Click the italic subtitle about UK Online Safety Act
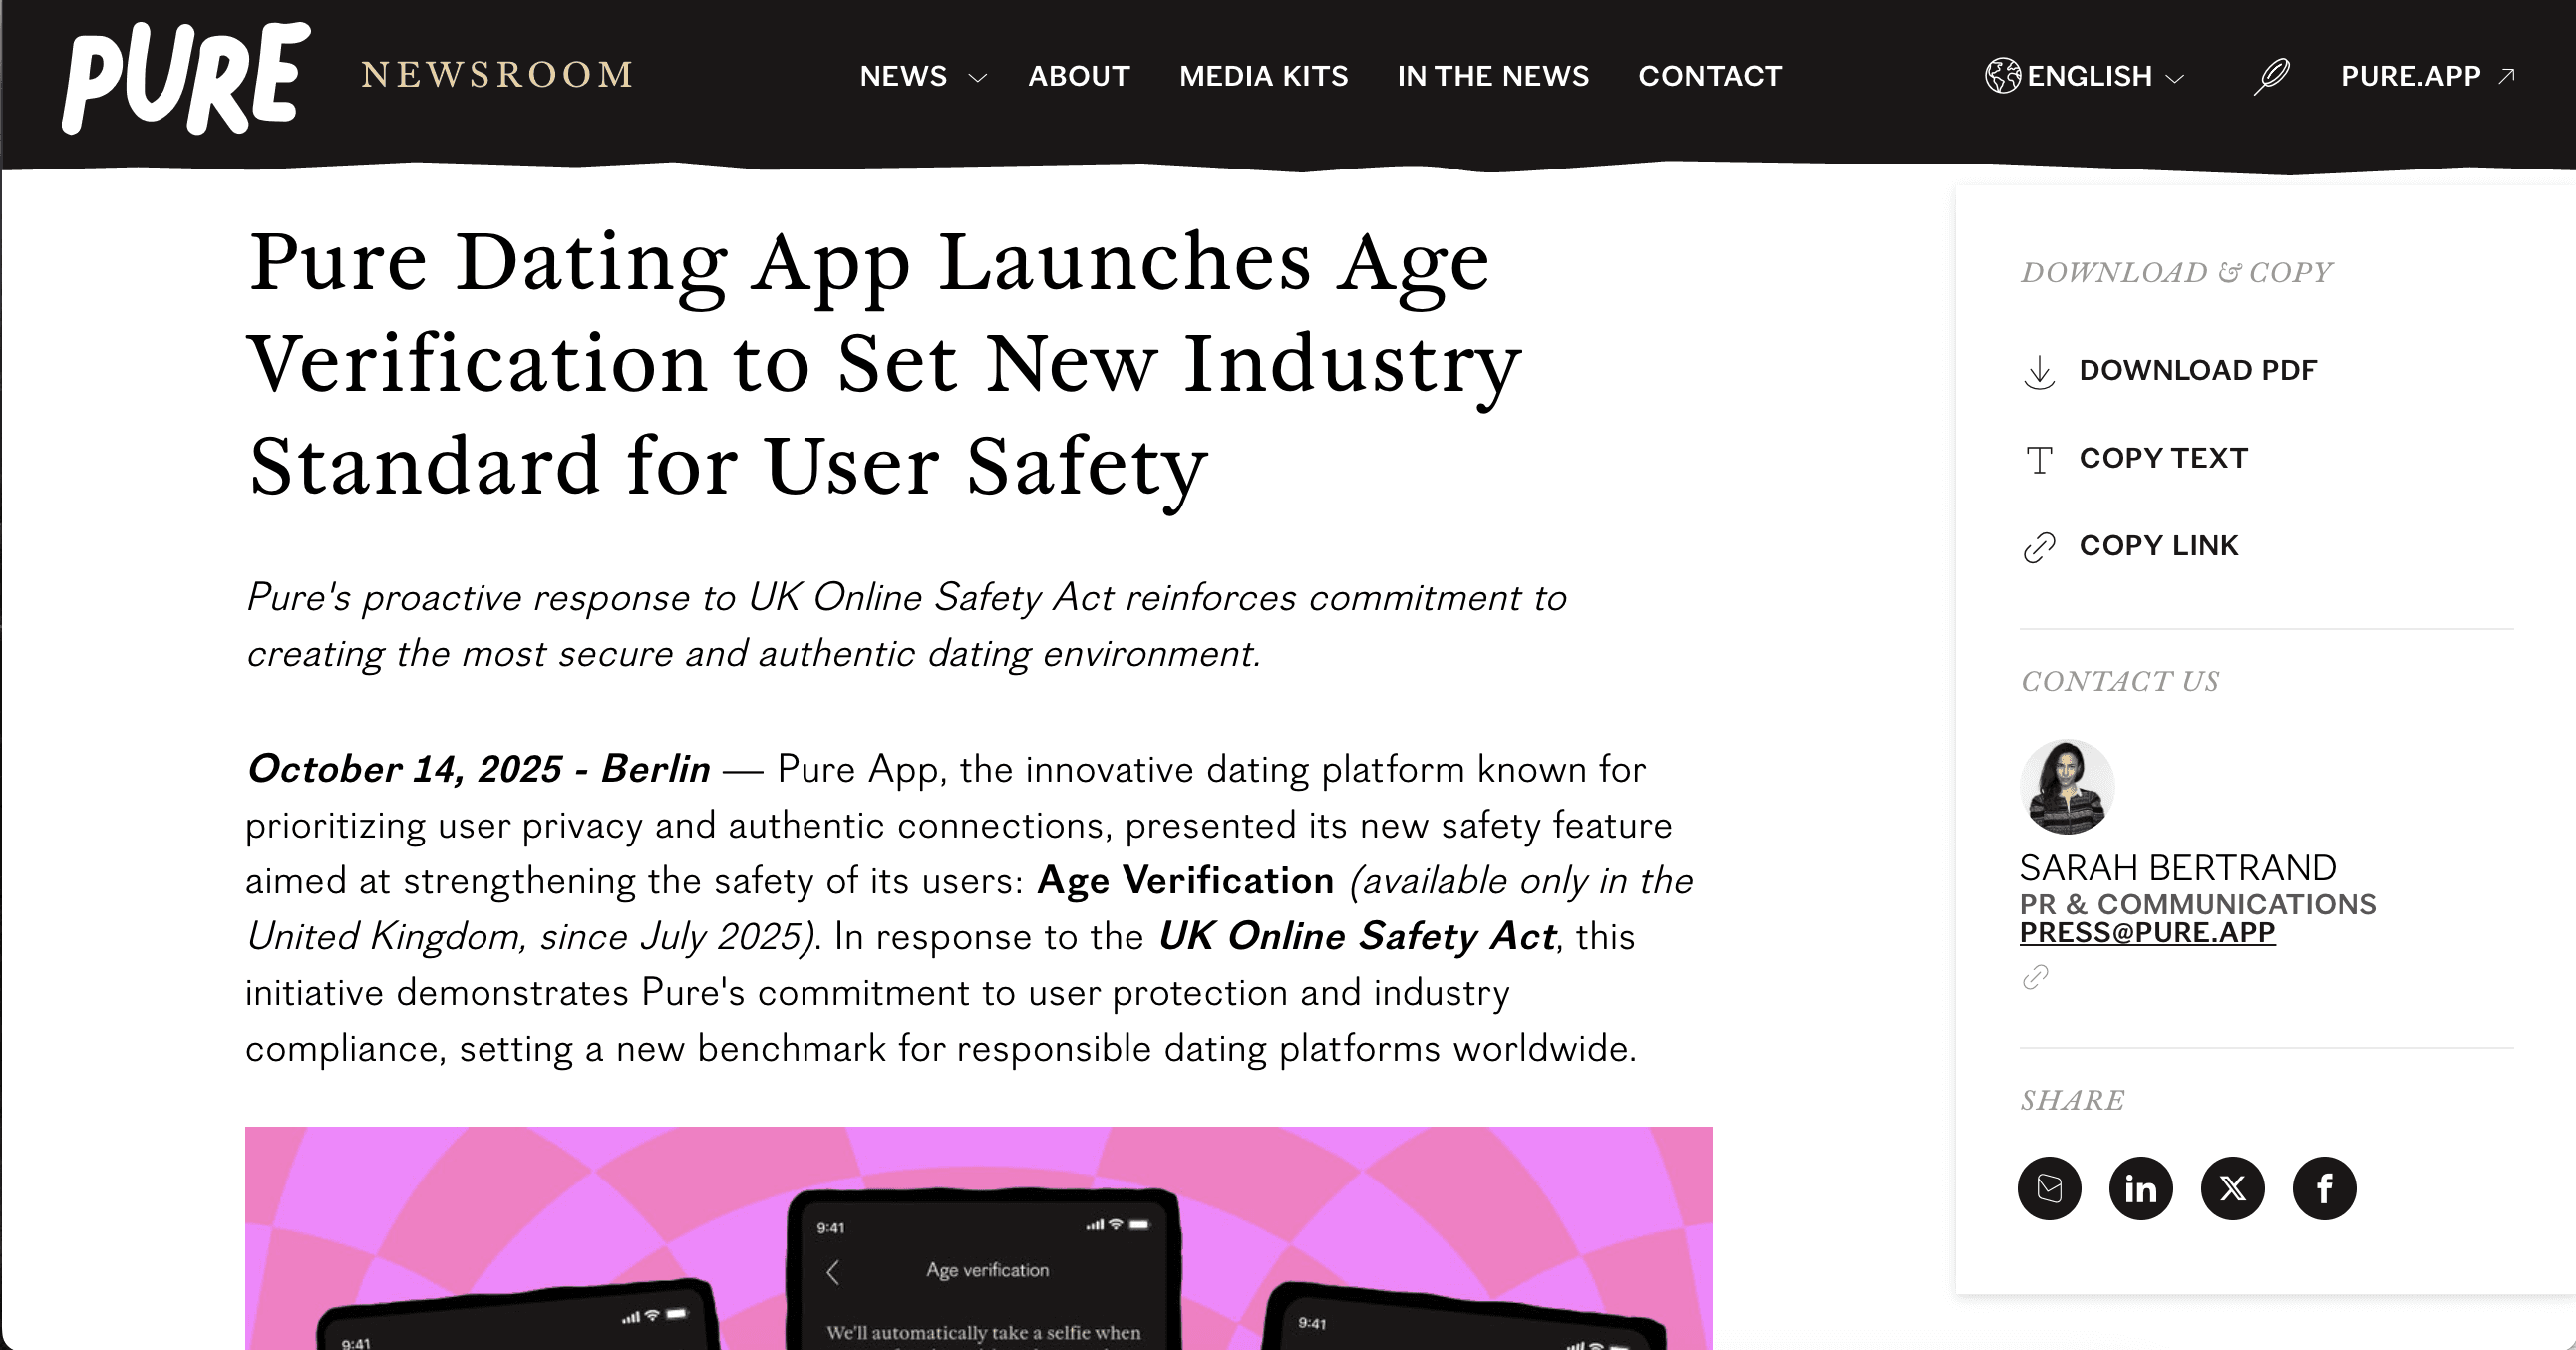Screen dimensions: 2576x1350 (x=906, y=625)
